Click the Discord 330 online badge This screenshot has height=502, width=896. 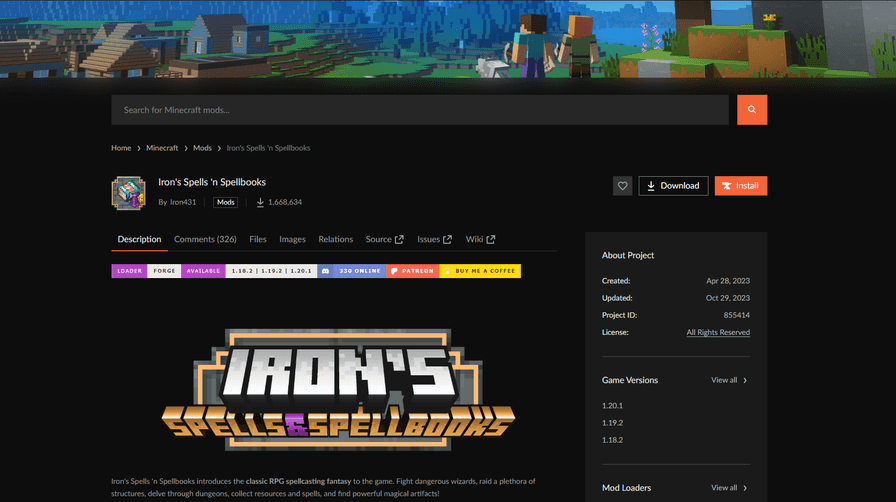coord(352,271)
